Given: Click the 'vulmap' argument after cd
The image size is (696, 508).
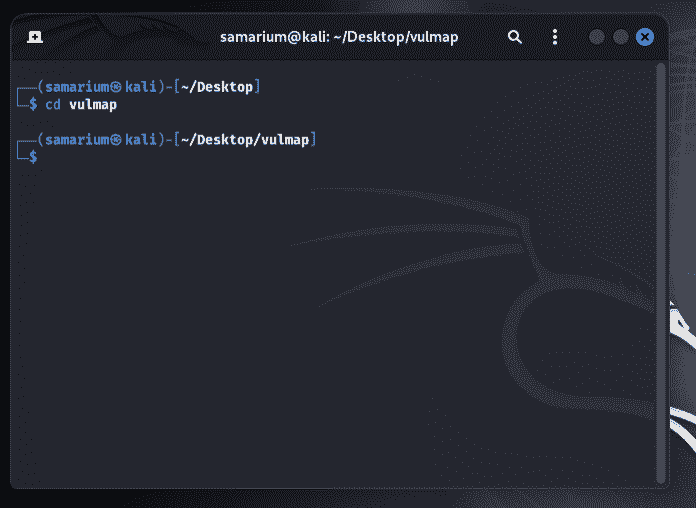Looking at the screenshot, I should pyautogui.click(x=93, y=105).
